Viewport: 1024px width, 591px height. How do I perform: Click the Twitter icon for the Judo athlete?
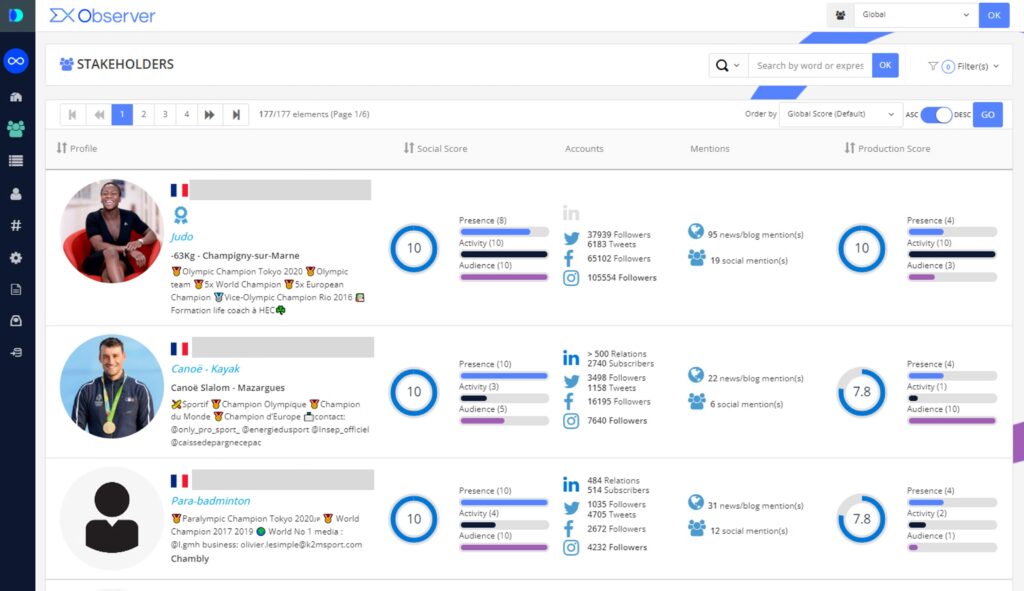click(571, 239)
